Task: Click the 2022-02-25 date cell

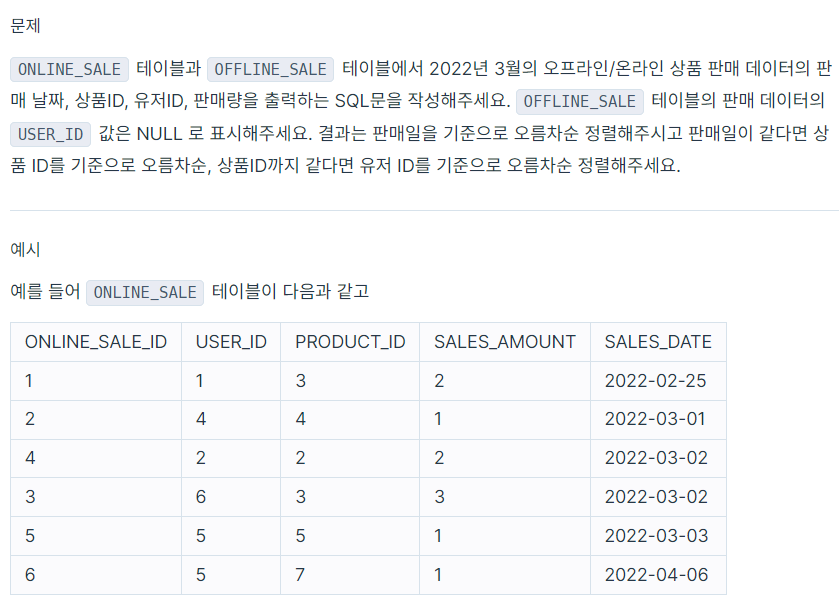Action: point(658,381)
